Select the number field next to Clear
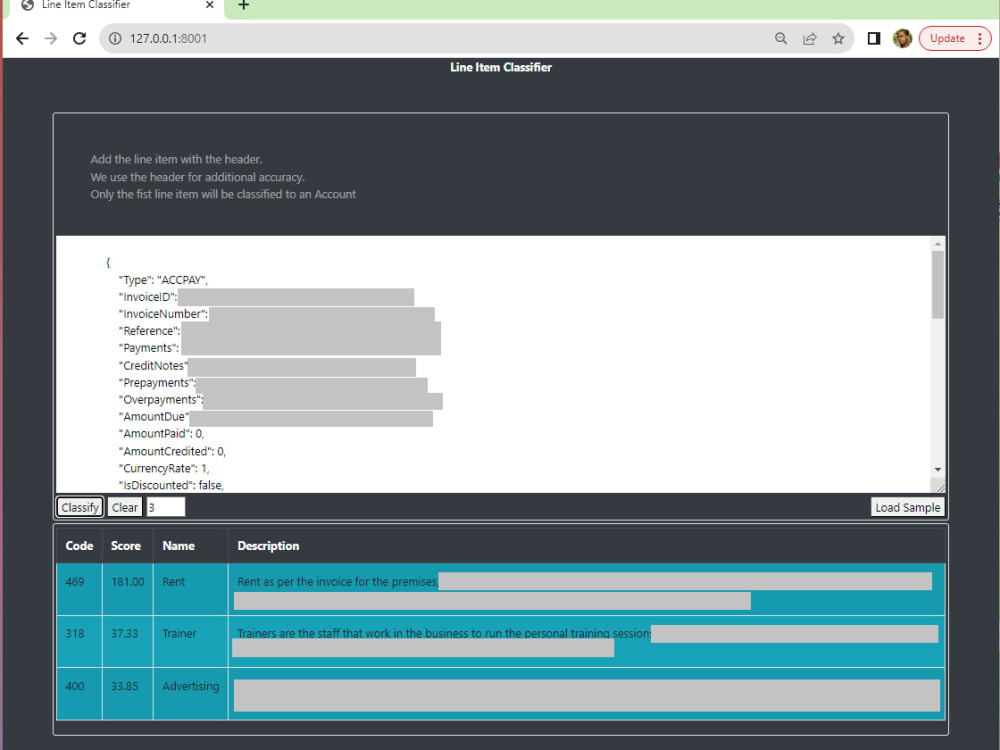The image size is (1000, 750). pos(165,507)
